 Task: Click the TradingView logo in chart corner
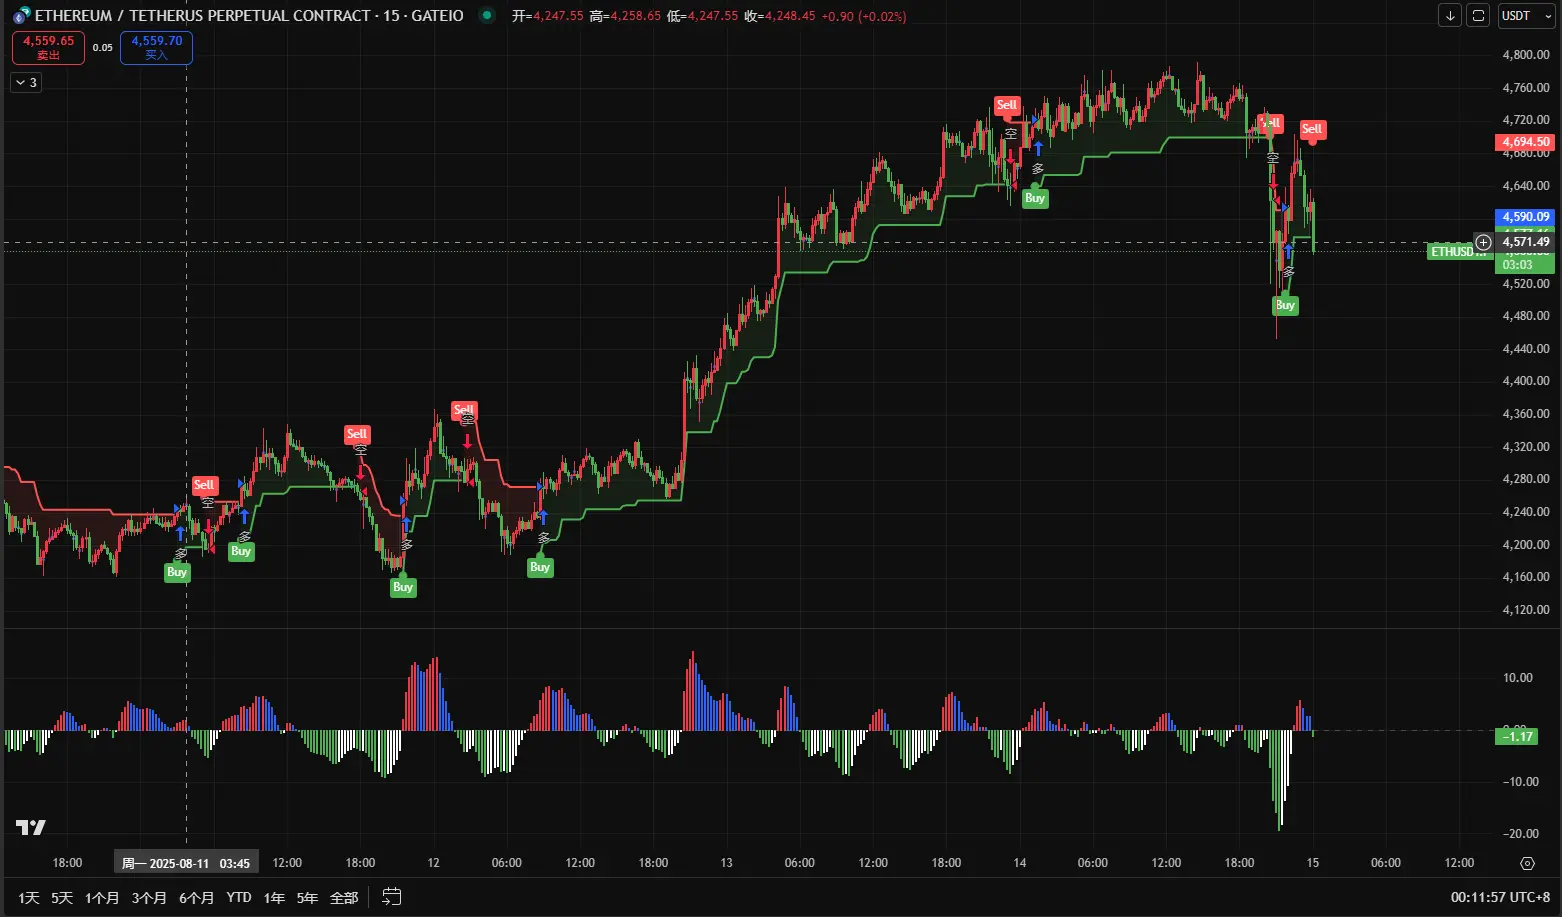(31, 827)
